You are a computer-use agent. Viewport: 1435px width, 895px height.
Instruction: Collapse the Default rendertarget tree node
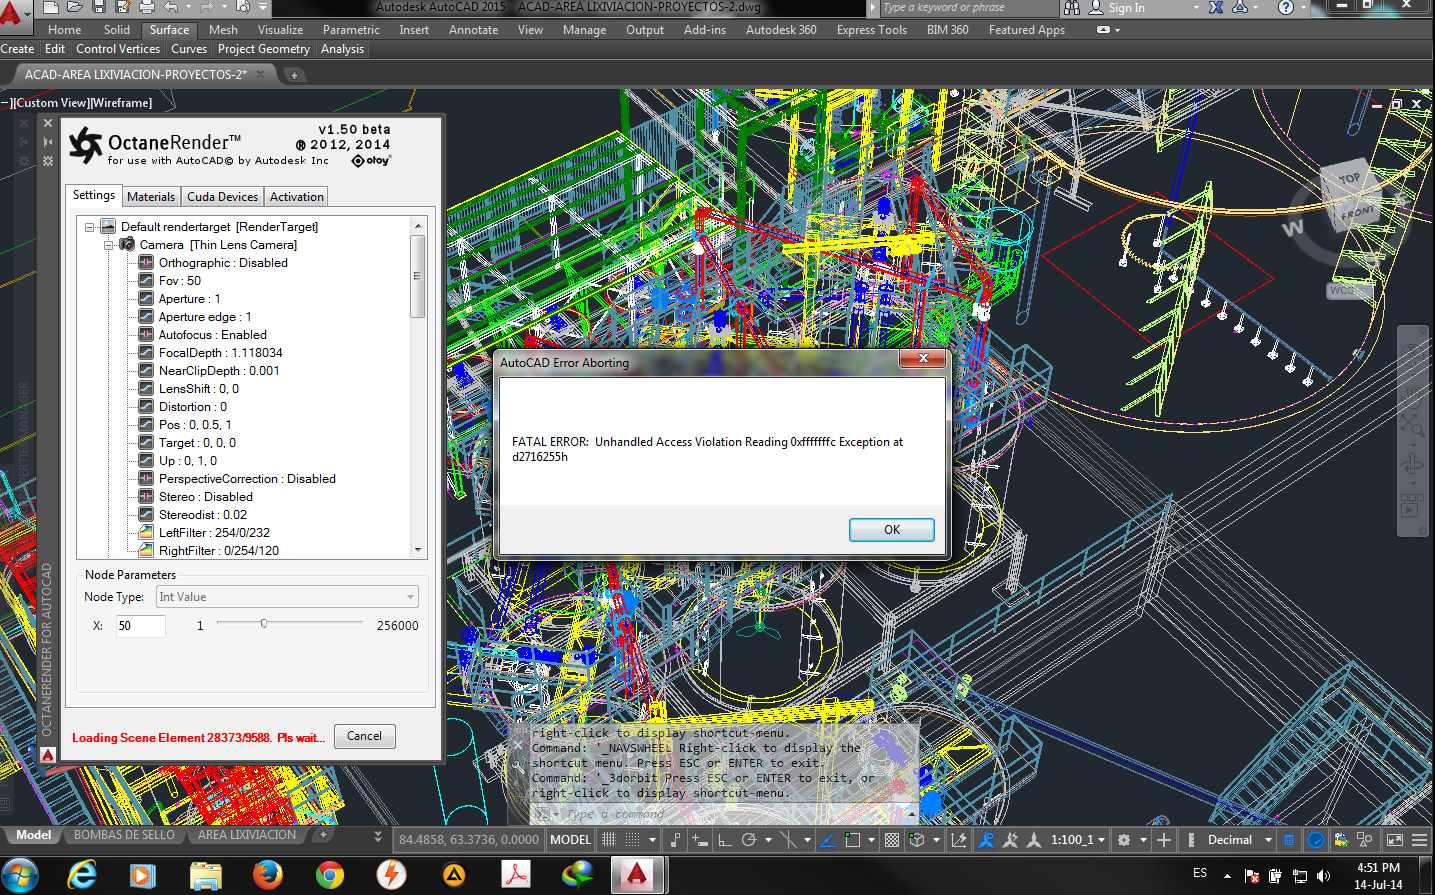point(90,227)
